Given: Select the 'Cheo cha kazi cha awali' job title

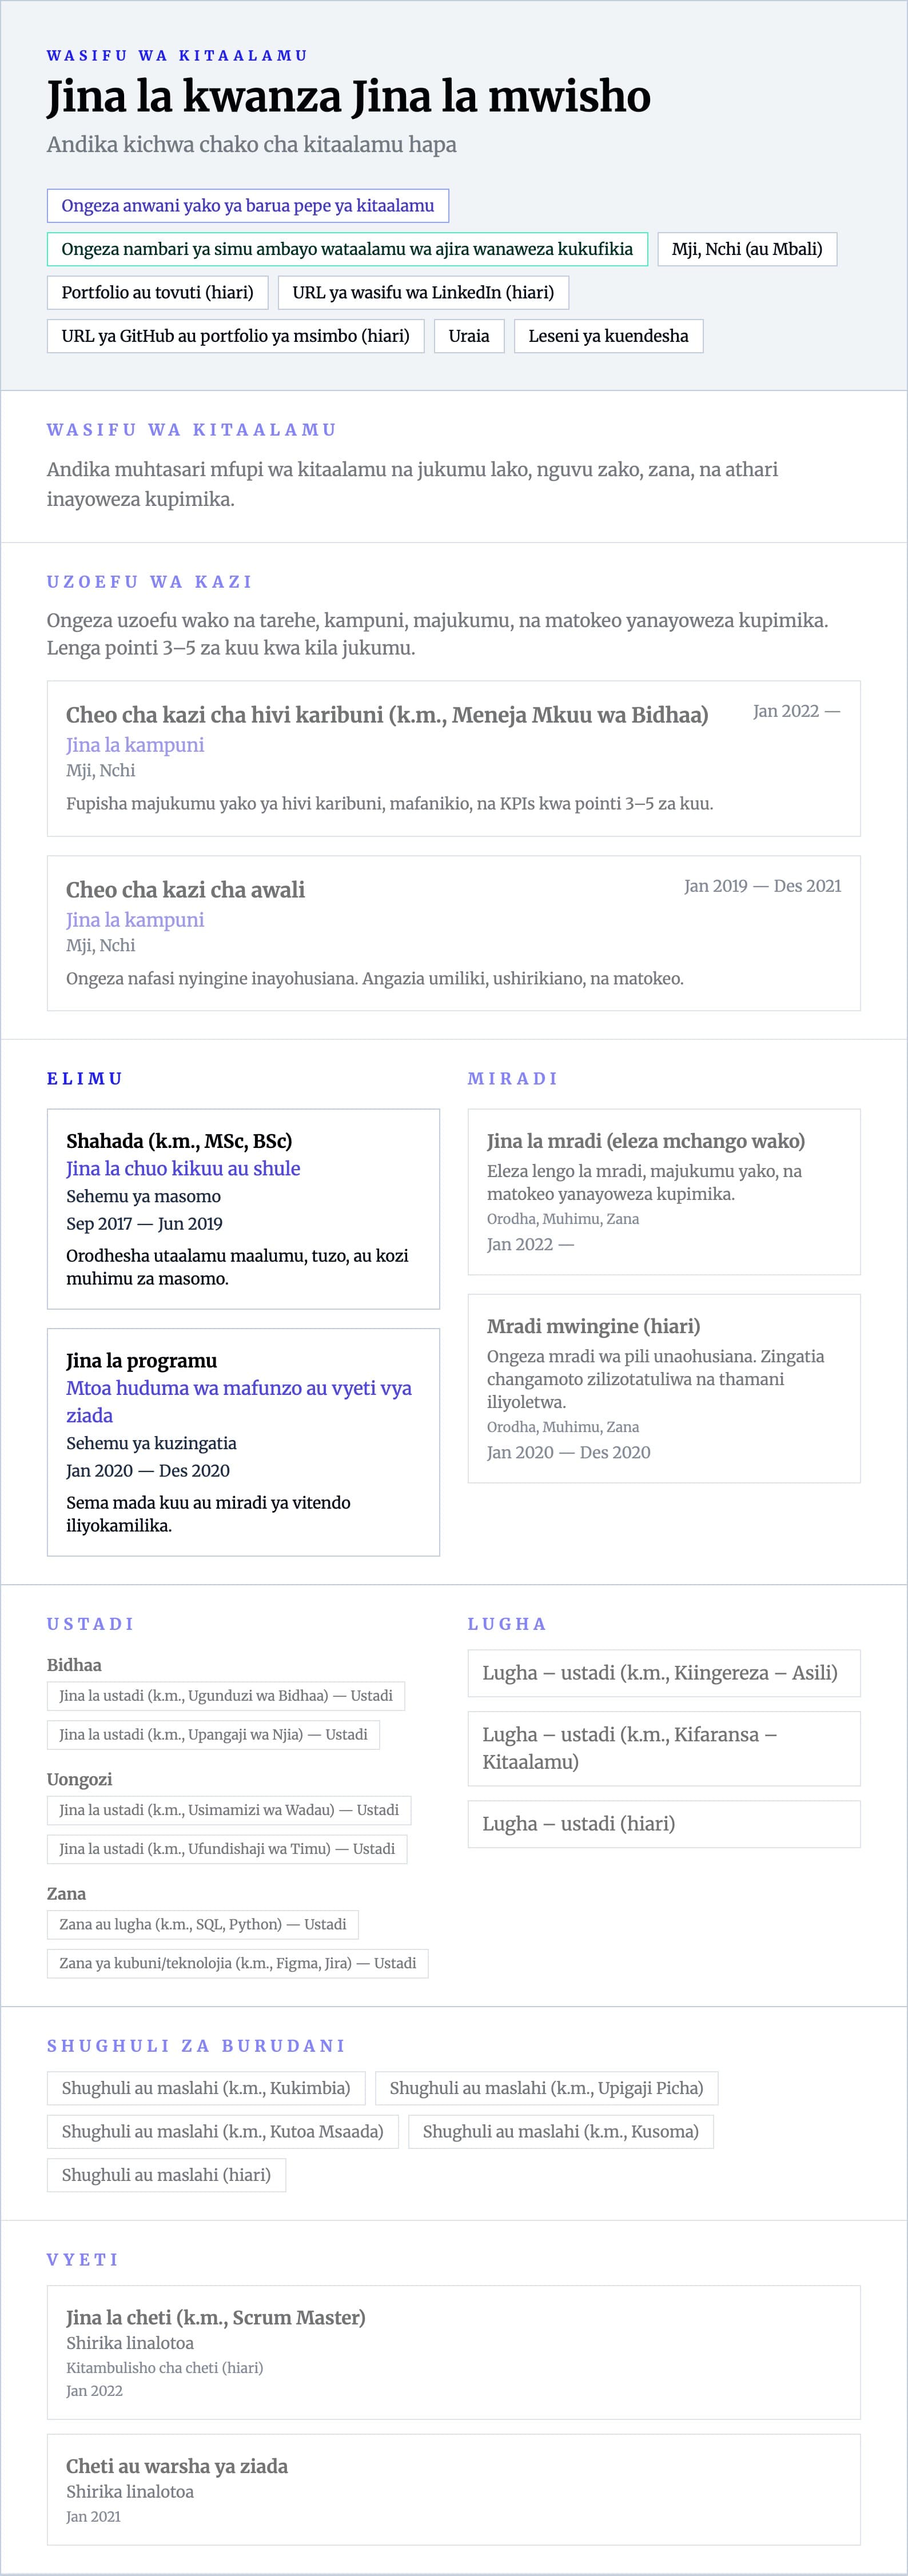Looking at the screenshot, I should pyautogui.click(x=185, y=890).
